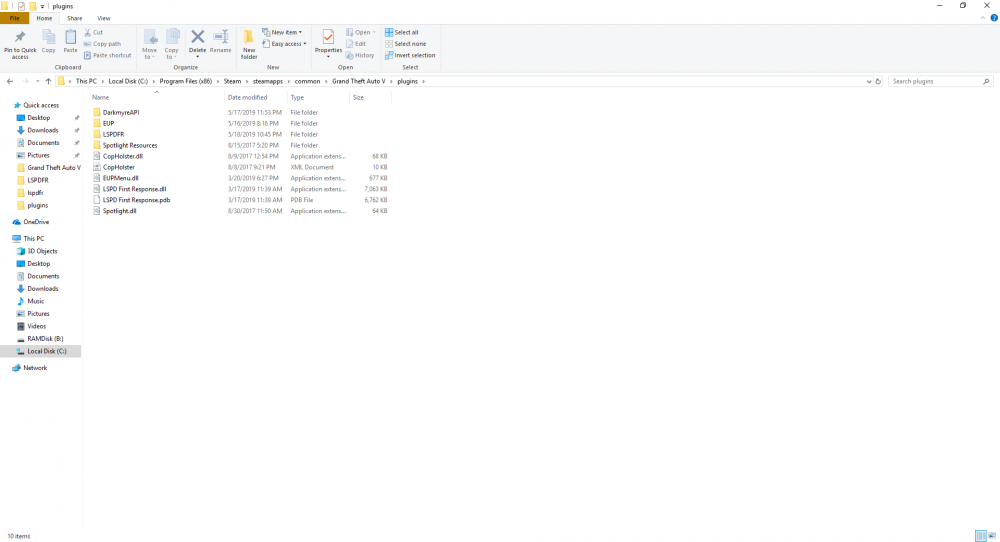
Task: Click the Open ribbon button
Action: (x=360, y=32)
